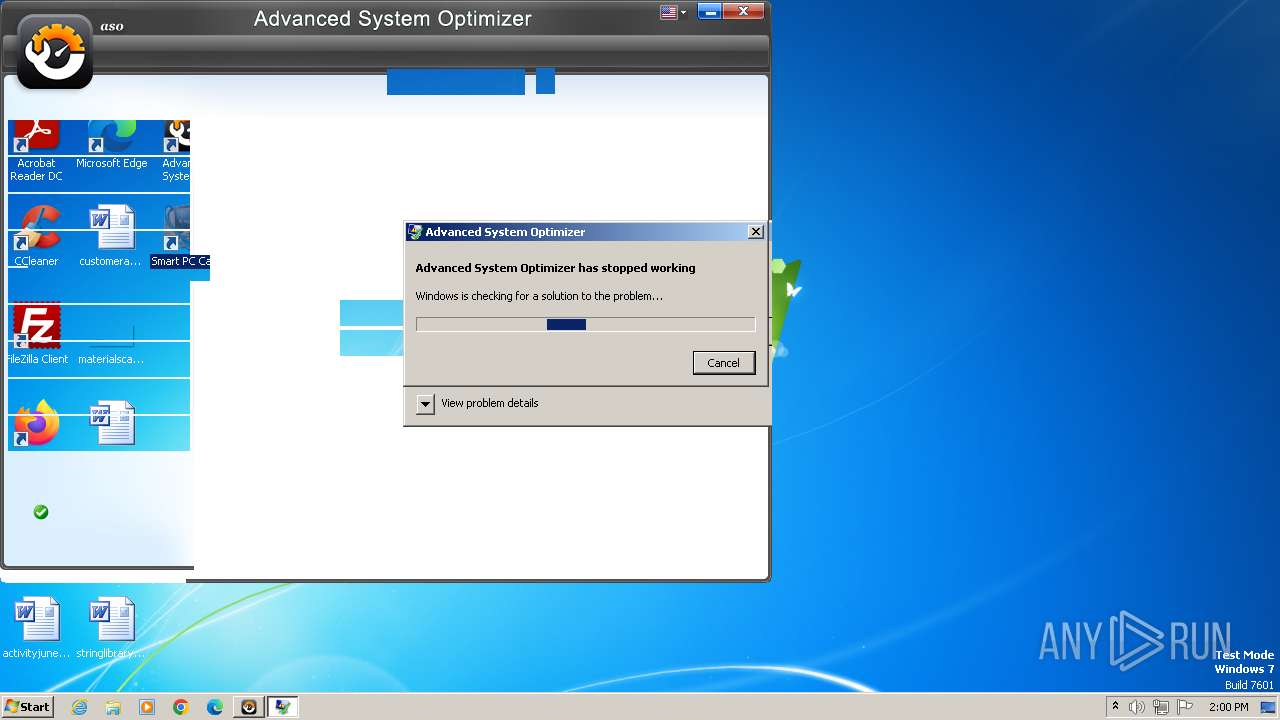Open the Windows Start menu
Image resolution: width=1280 pixels, height=720 pixels.
point(27,707)
